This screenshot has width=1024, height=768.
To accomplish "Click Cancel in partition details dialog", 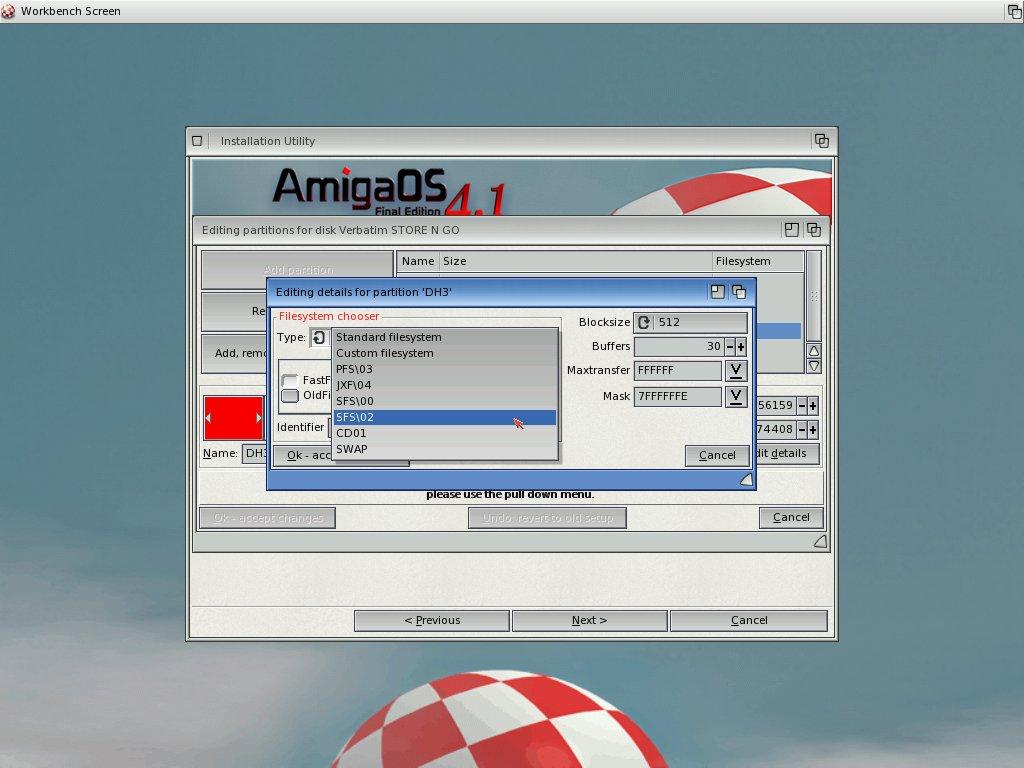I will [717, 455].
